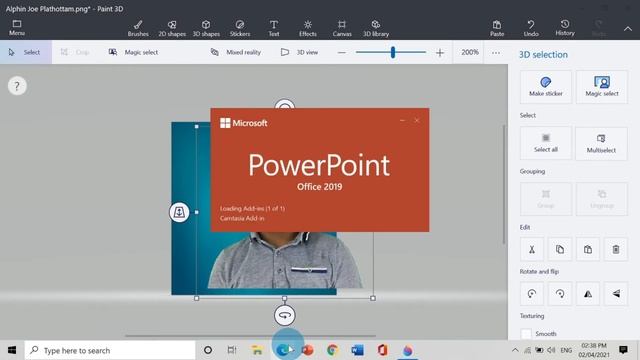This screenshot has height=360, width=640.
Task: Click Magic select in 3D selection panel
Action: point(602,87)
